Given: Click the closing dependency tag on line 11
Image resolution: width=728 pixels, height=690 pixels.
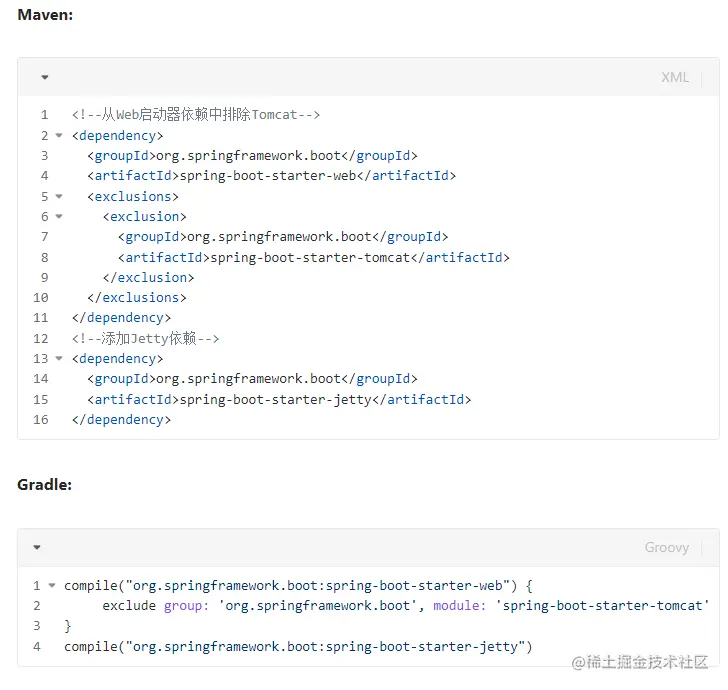Looking at the screenshot, I should (122, 318).
